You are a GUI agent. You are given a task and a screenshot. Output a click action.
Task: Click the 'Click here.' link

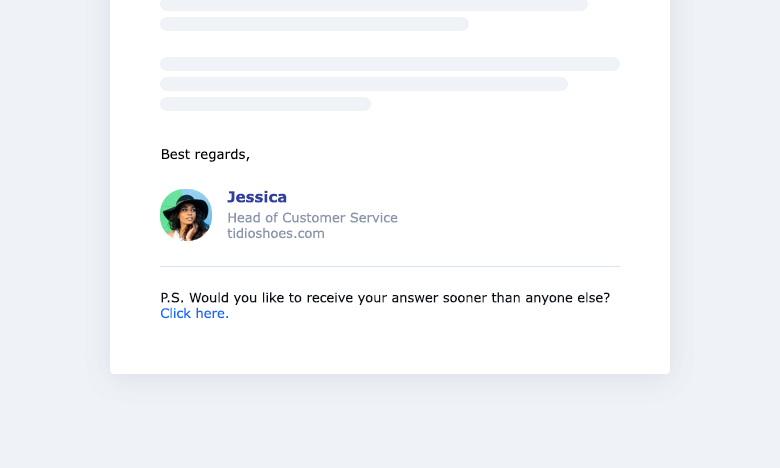[195, 313]
